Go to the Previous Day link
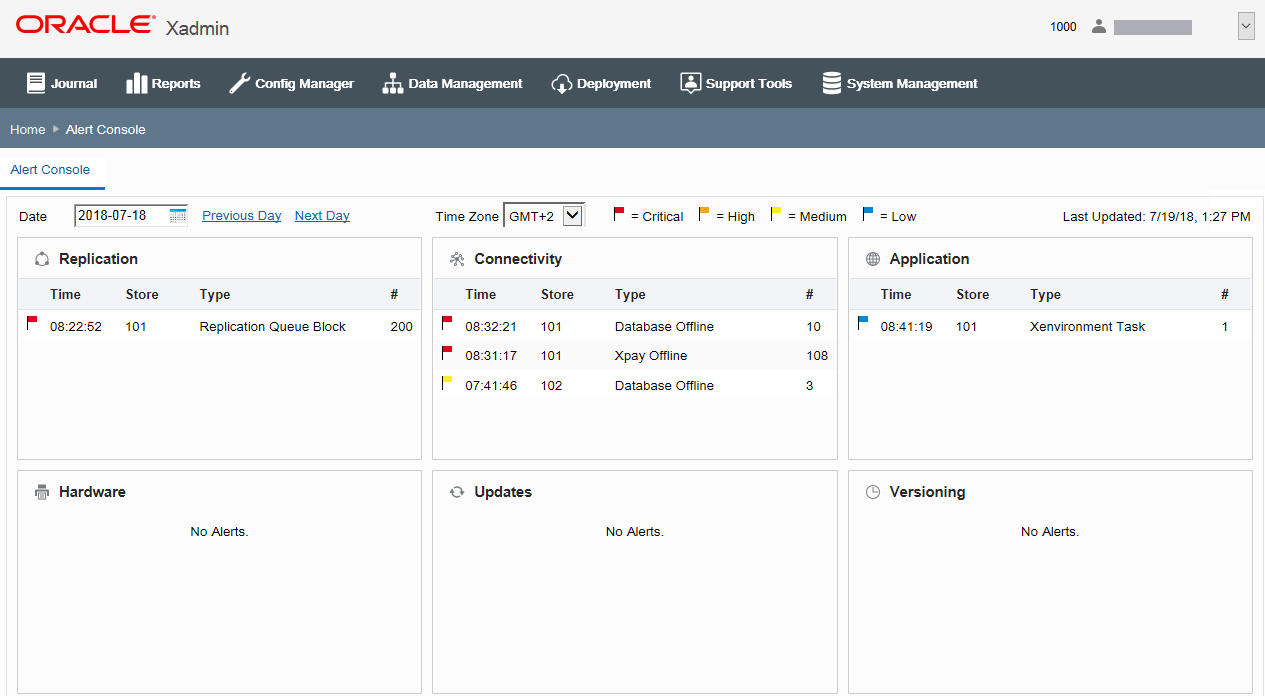This screenshot has width=1265, height=696. click(241, 216)
